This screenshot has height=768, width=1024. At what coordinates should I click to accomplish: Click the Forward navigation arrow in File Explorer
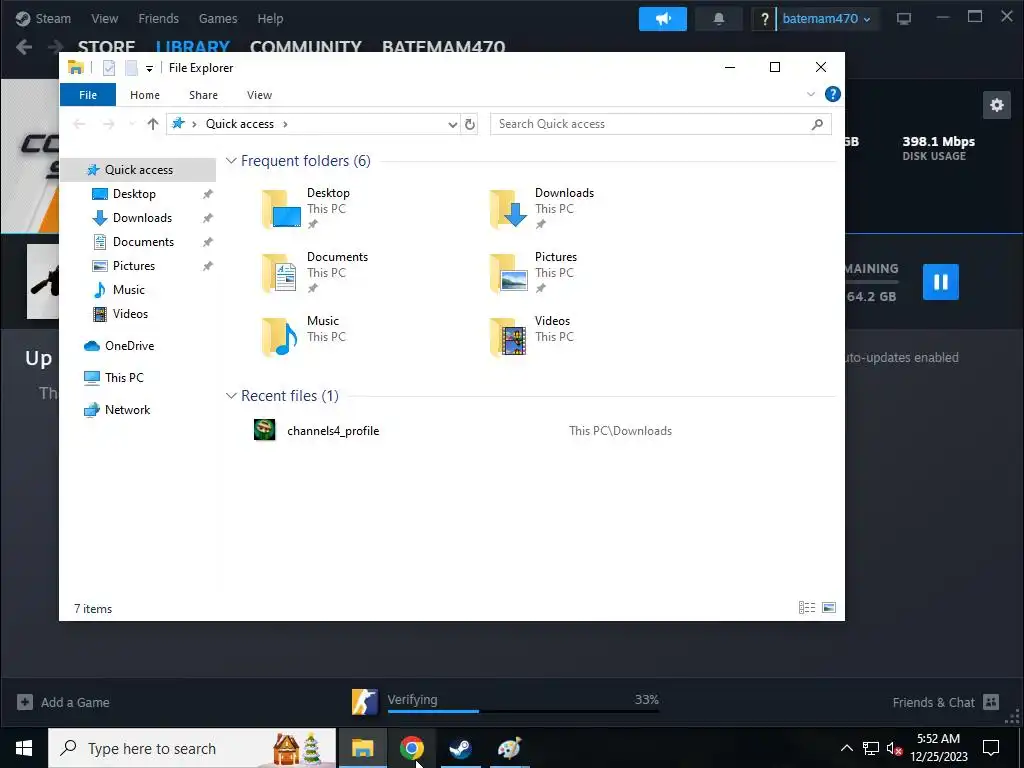tap(108, 124)
